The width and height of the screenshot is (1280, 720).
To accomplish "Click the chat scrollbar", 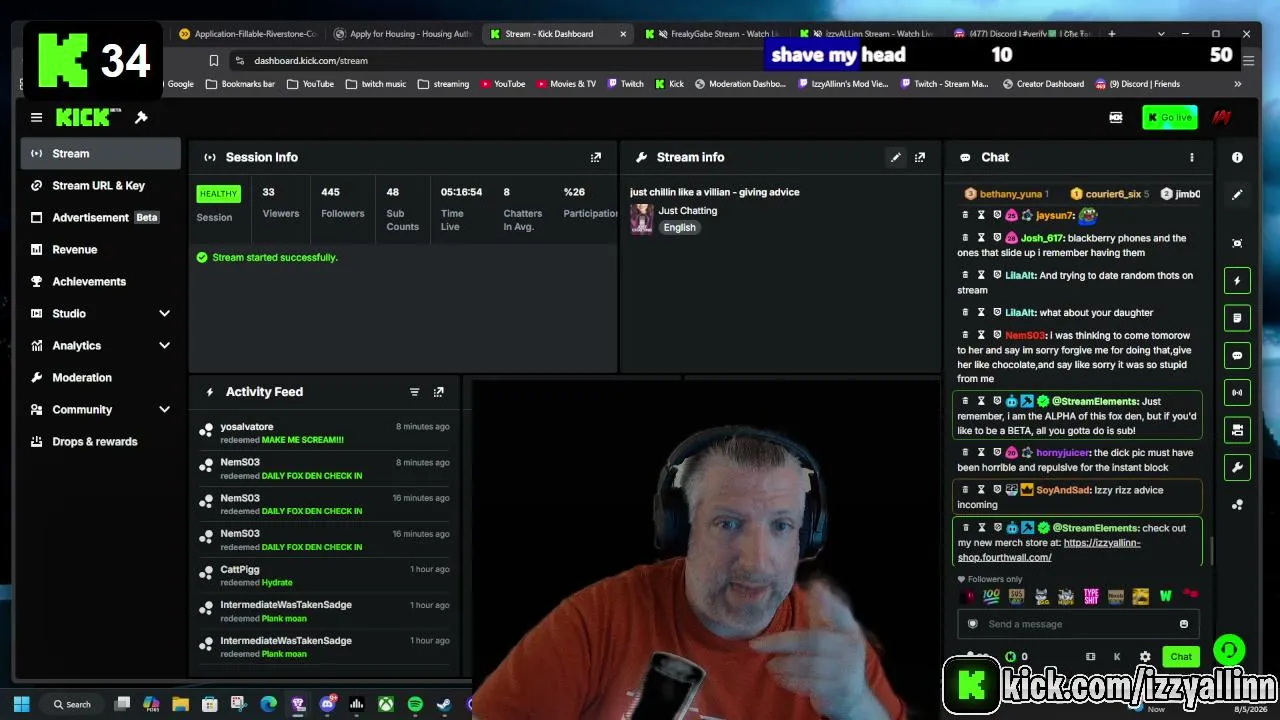I will coord(1212,550).
